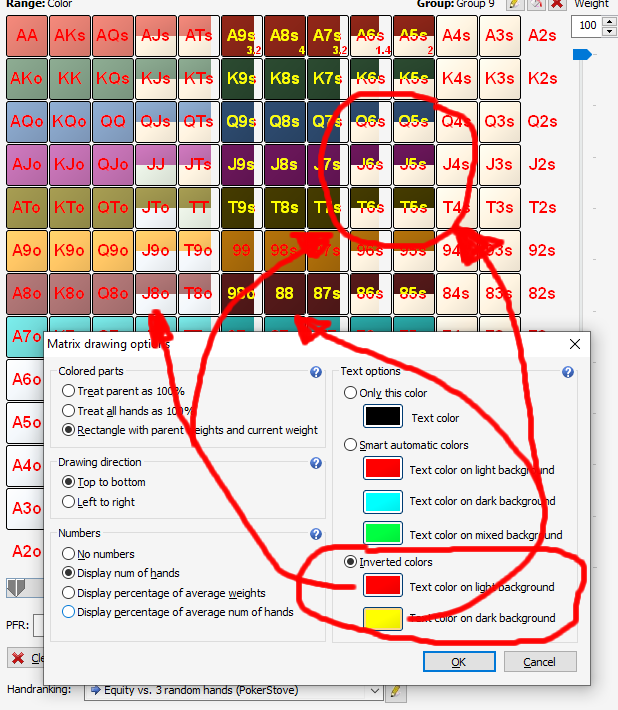Select Inverted colors option
618x710 pixels.
[388, 562]
